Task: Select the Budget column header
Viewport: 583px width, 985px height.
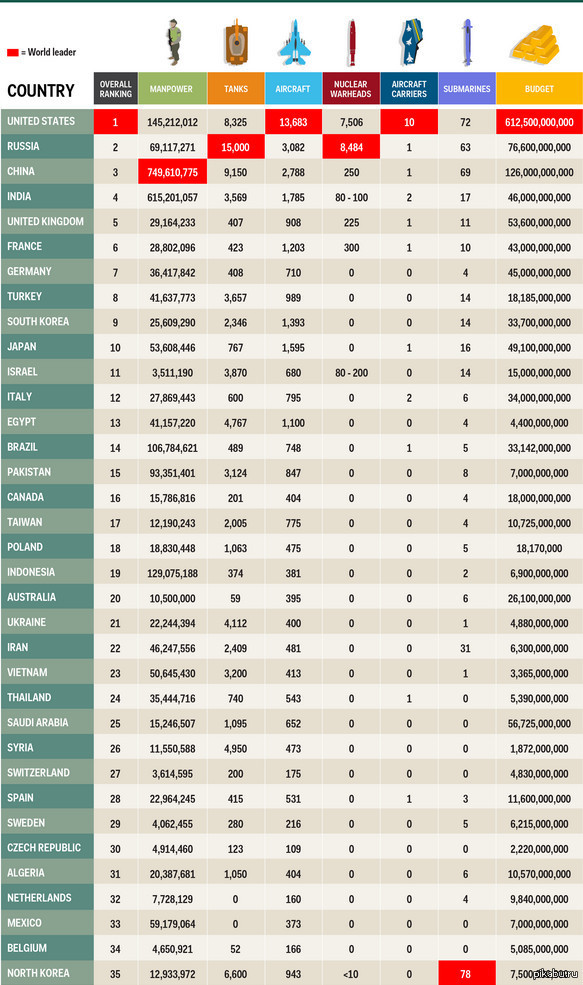Action: pyautogui.click(x=539, y=89)
